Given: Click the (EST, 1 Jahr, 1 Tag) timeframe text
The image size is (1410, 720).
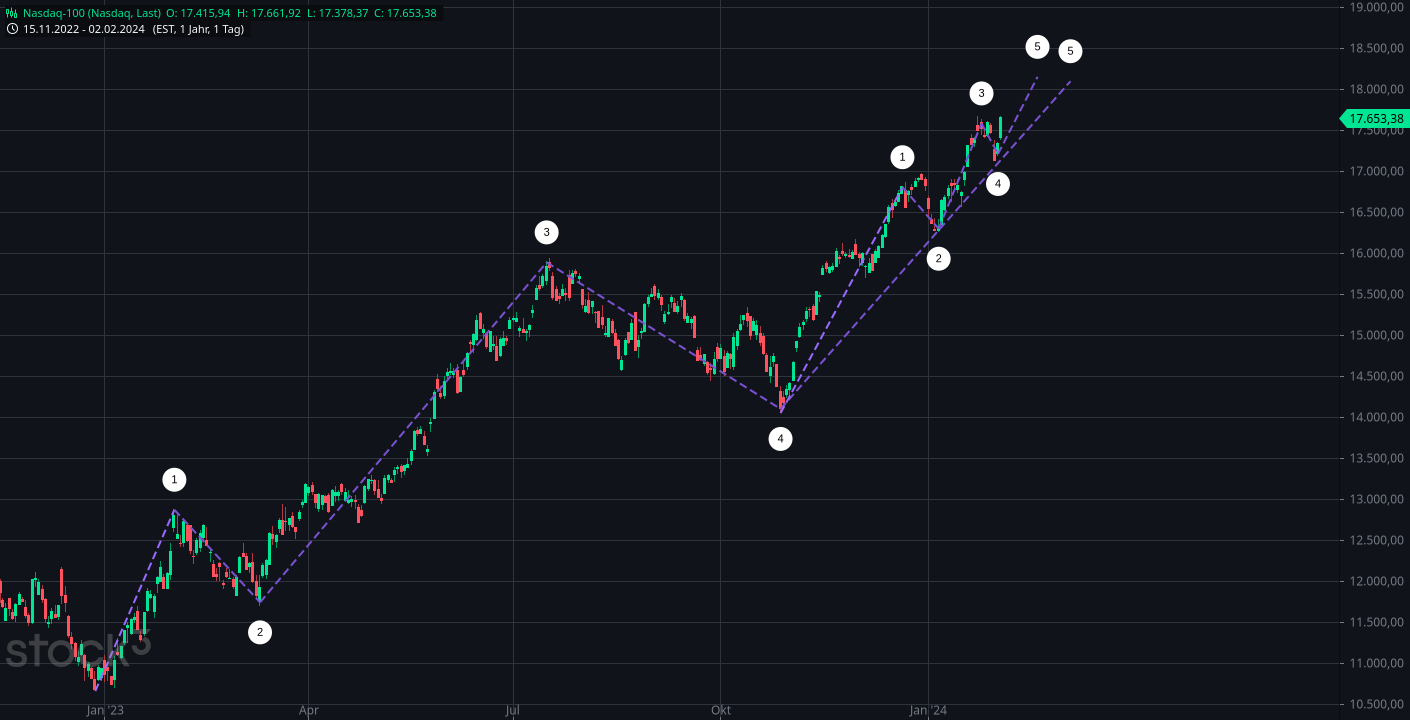Looking at the screenshot, I should [x=198, y=29].
